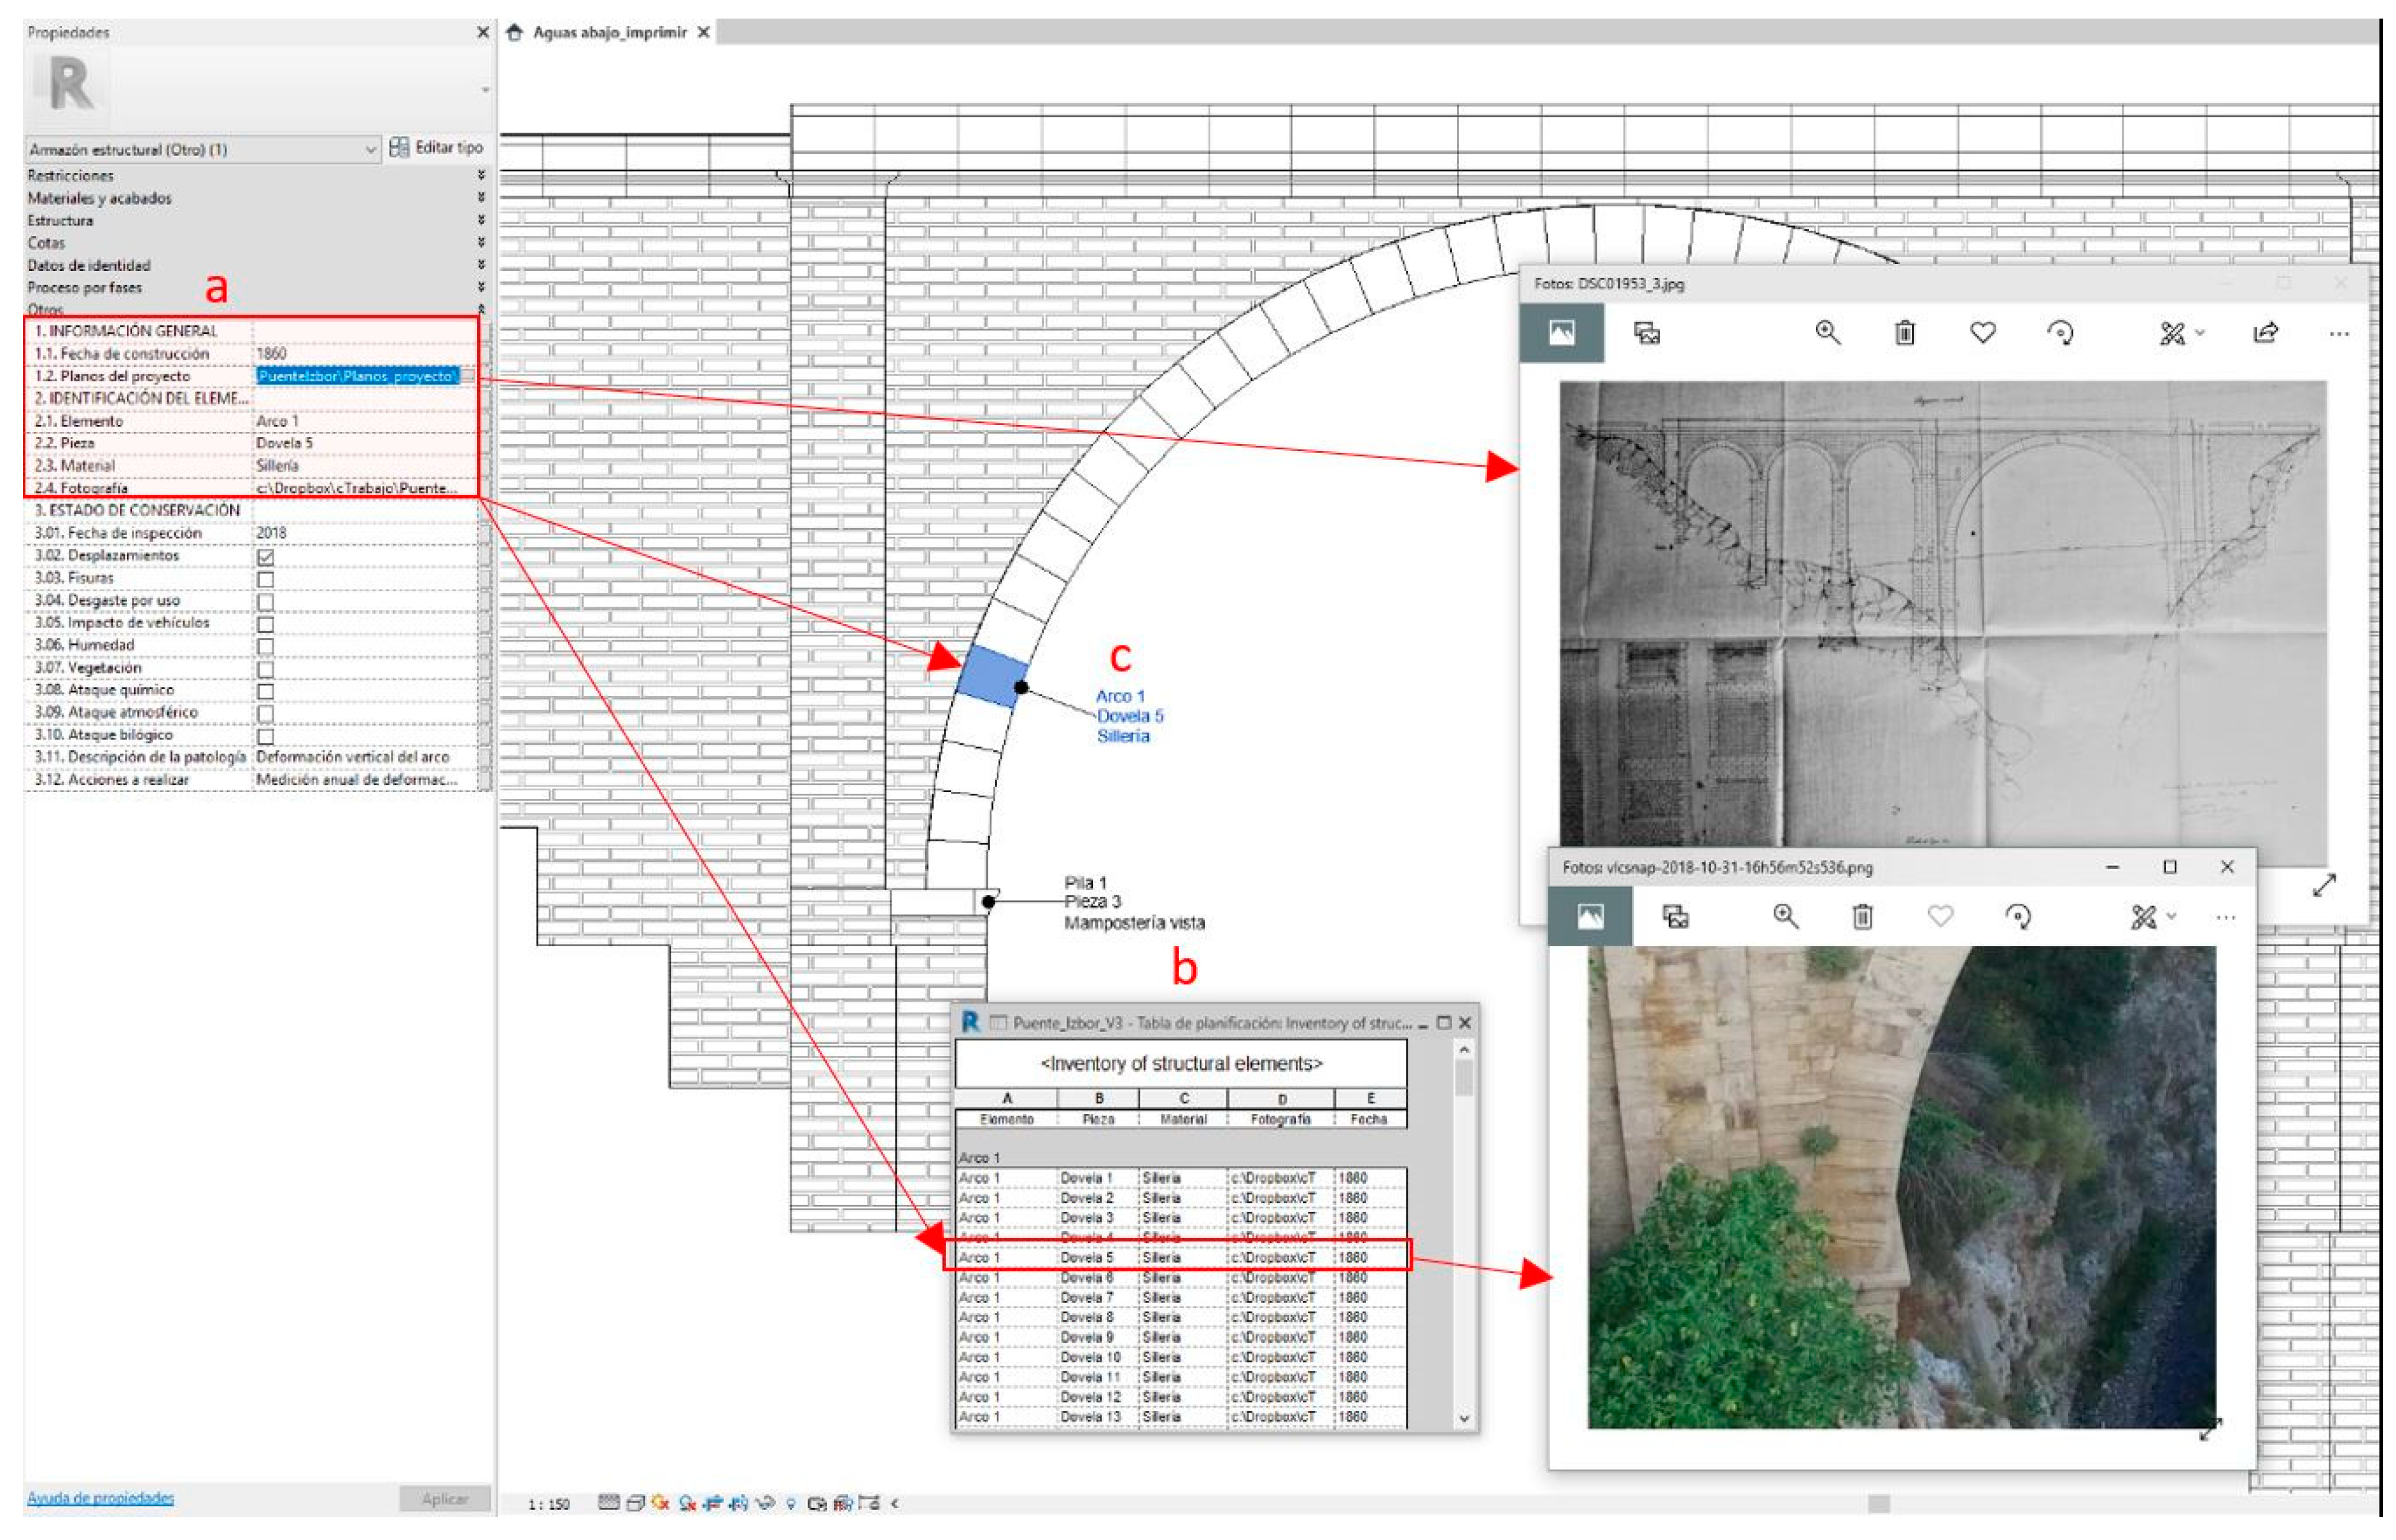Rotate the DSC01953 photo with rotate icon
The height and width of the screenshot is (1540, 2396).
coord(2060,333)
